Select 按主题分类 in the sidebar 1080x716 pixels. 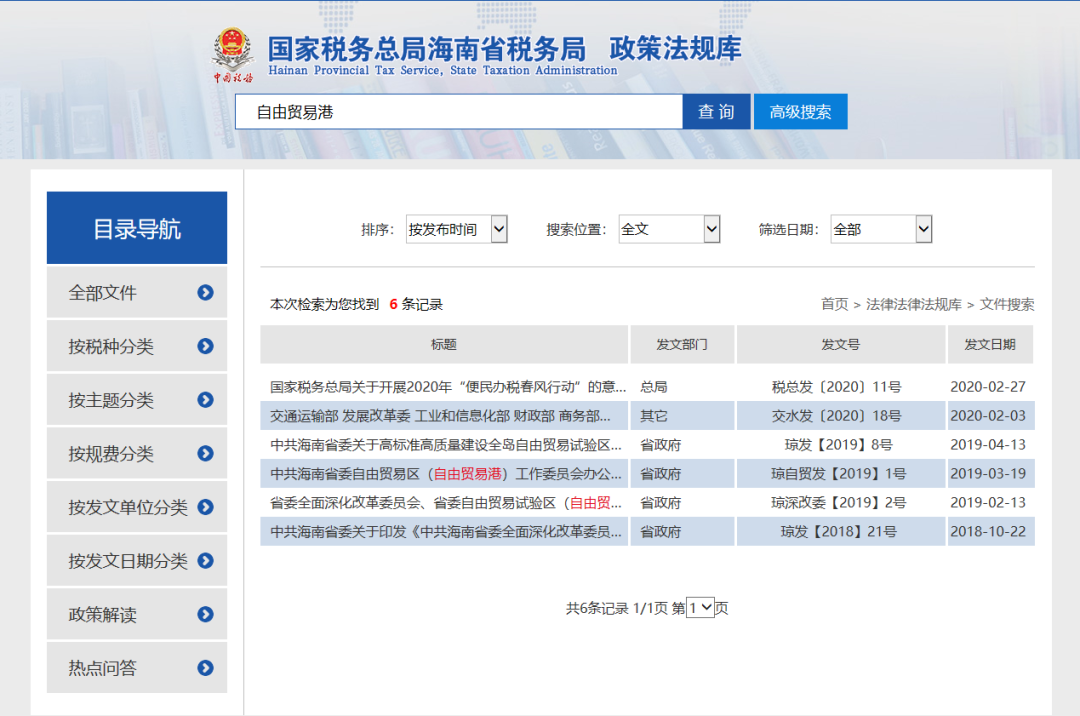[x=137, y=400]
